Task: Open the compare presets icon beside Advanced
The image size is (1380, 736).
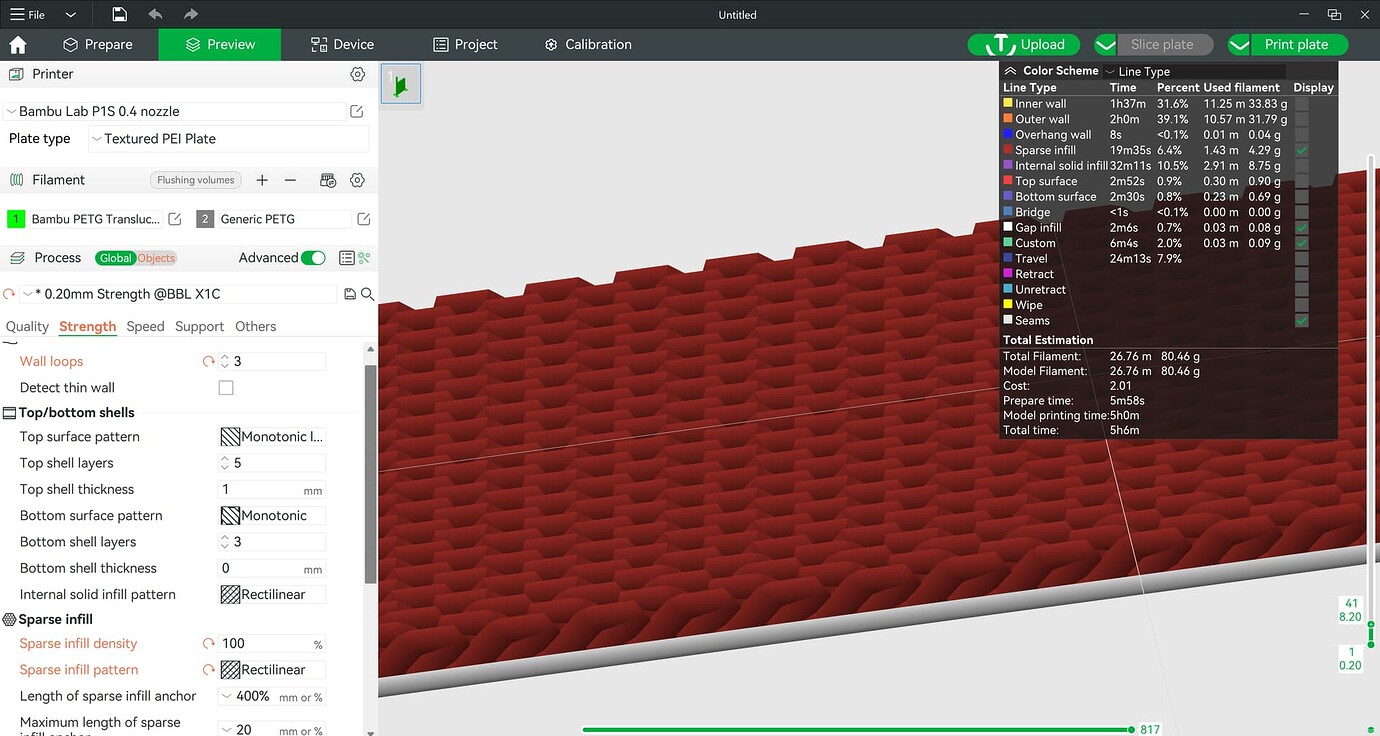Action: (x=364, y=258)
